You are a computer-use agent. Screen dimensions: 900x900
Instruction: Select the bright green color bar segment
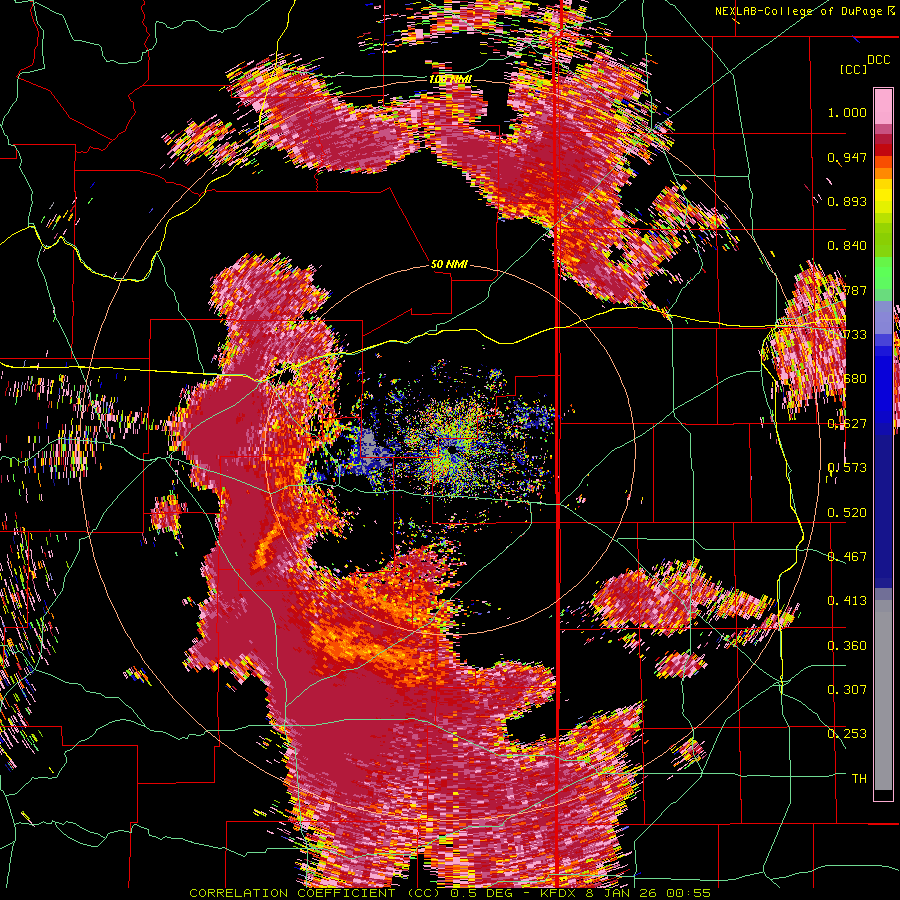click(x=883, y=273)
